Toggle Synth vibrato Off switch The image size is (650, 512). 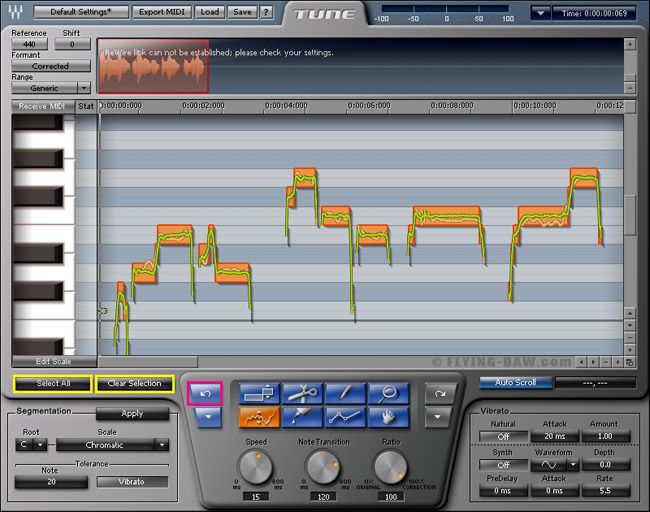tap(503, 465)
